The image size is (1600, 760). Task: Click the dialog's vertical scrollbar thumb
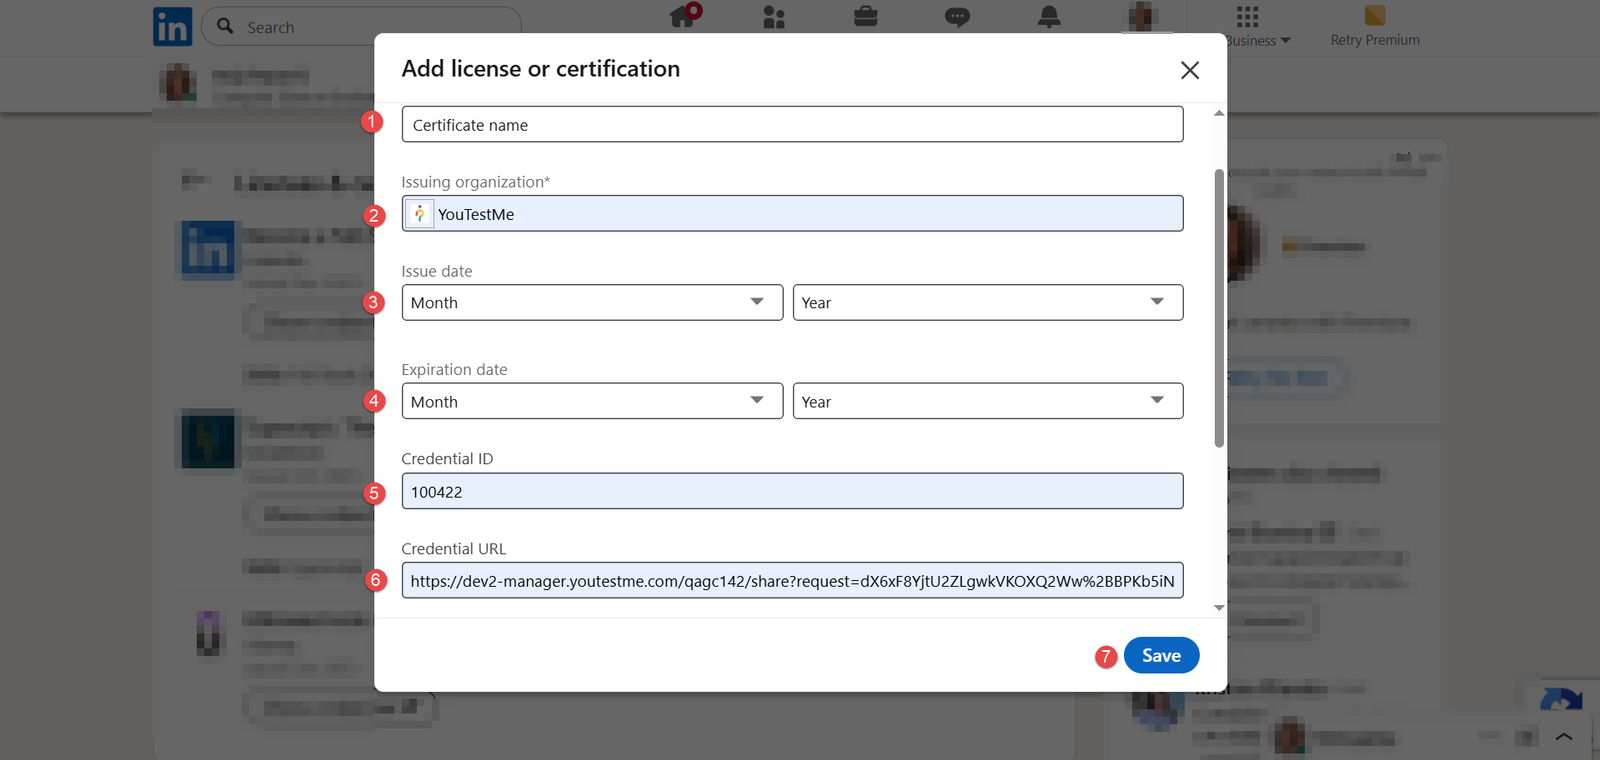(x=1219, y=308)
